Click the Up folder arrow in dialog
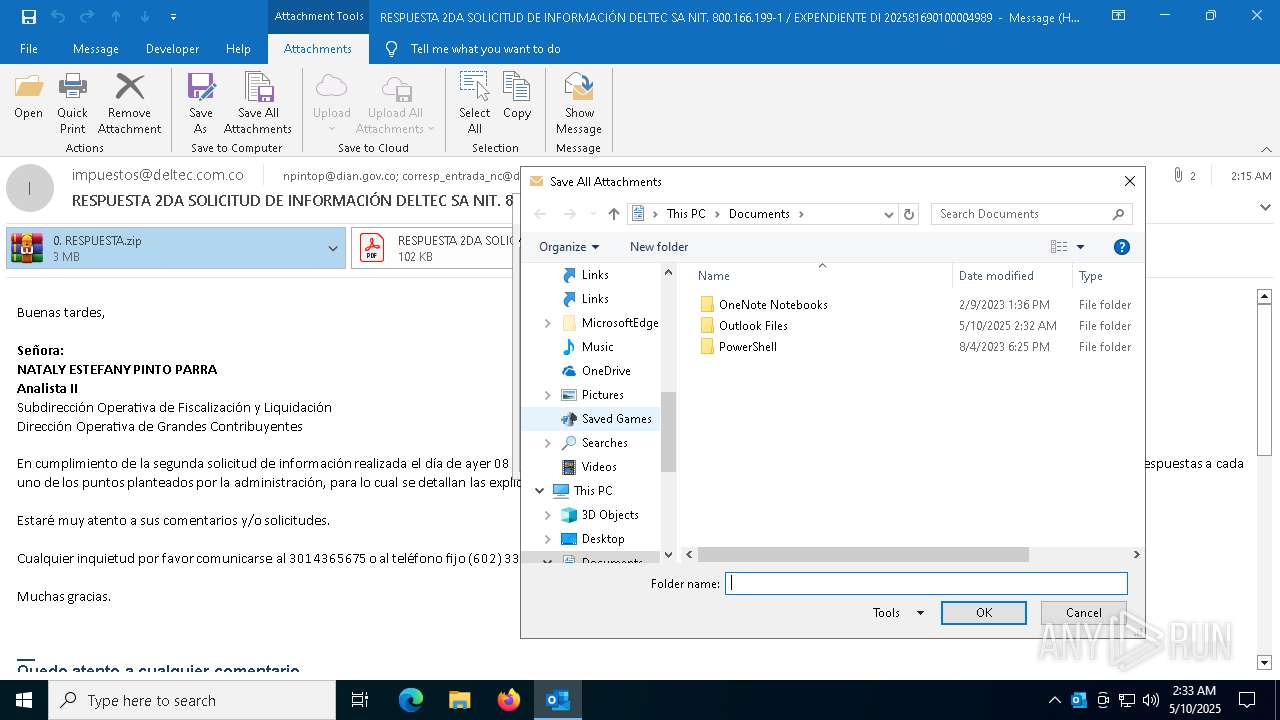The image size is (1280, 720). (x=614, y=214)
